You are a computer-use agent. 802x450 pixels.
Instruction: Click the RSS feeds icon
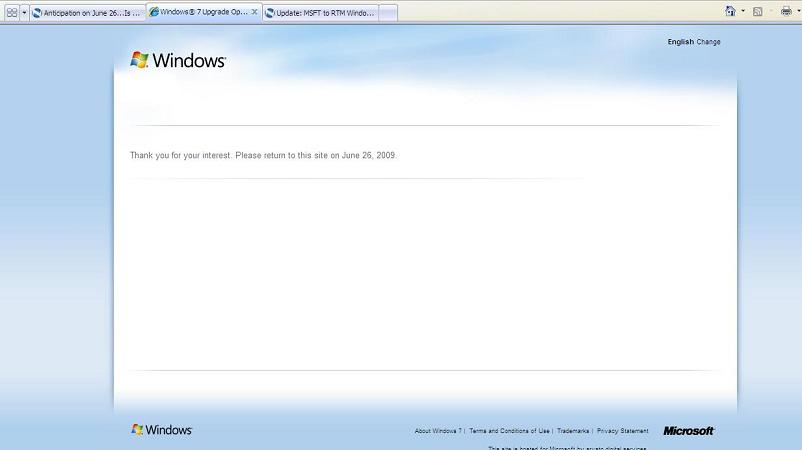pos(757,11)
